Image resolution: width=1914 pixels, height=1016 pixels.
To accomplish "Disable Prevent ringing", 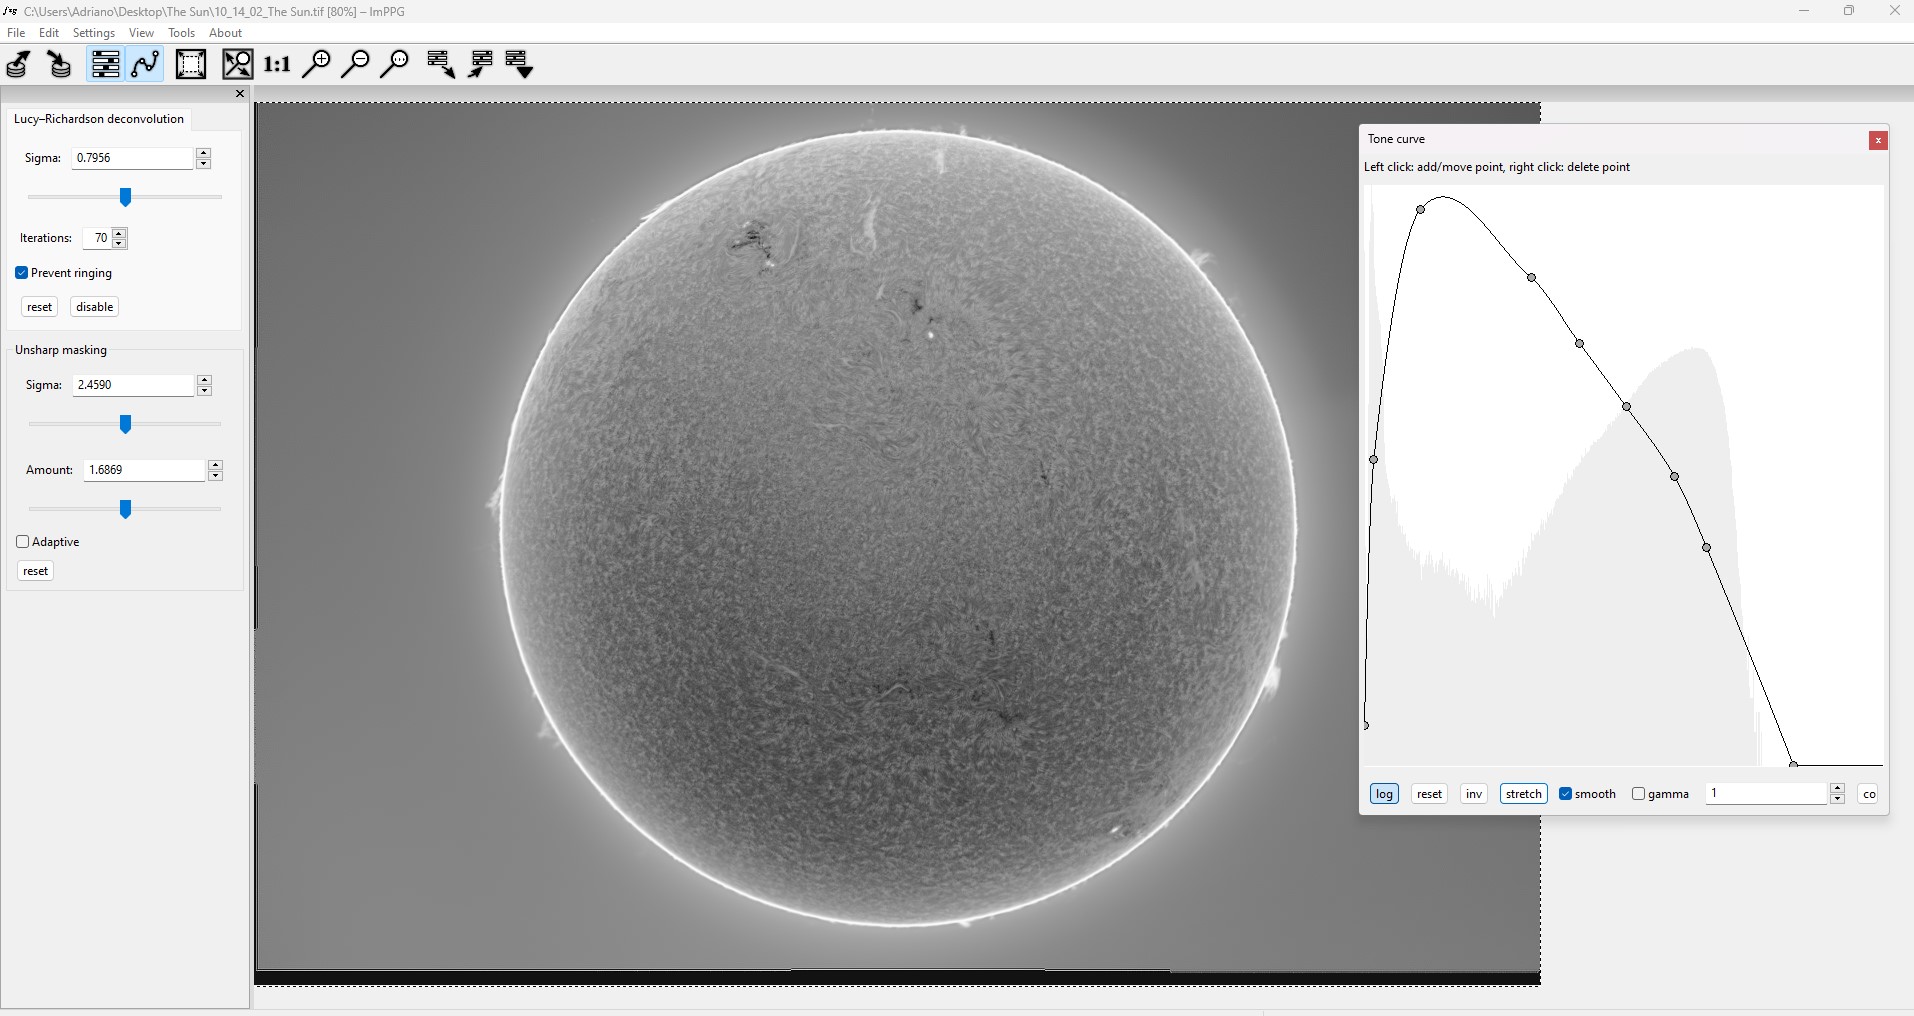I will click(22, 272).
